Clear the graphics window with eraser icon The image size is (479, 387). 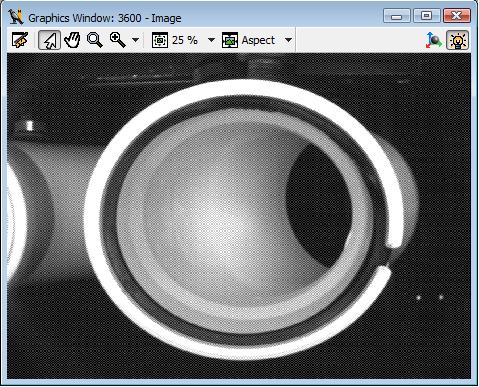(20, 40)
